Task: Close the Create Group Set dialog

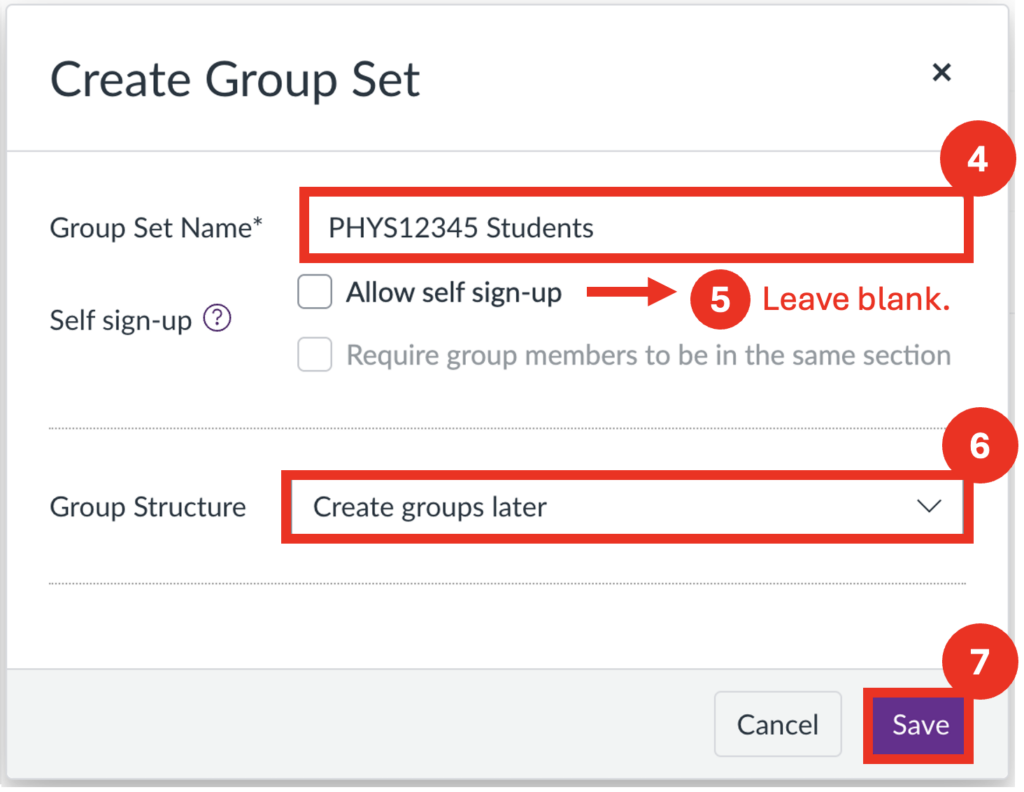Action: pos(940,72)
